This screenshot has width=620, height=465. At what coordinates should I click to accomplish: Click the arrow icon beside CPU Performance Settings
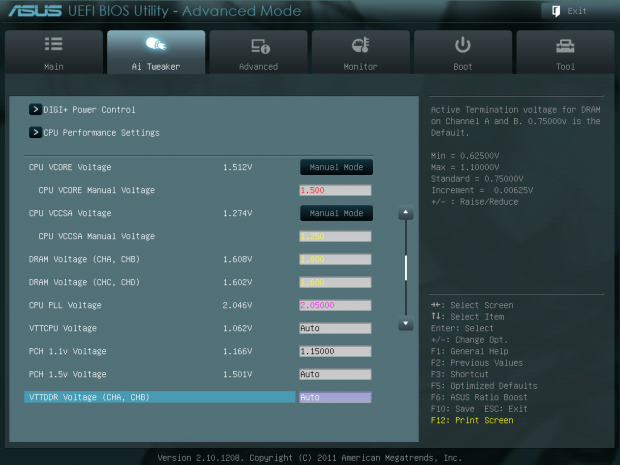pyautogui.click(x=35, y=132)
